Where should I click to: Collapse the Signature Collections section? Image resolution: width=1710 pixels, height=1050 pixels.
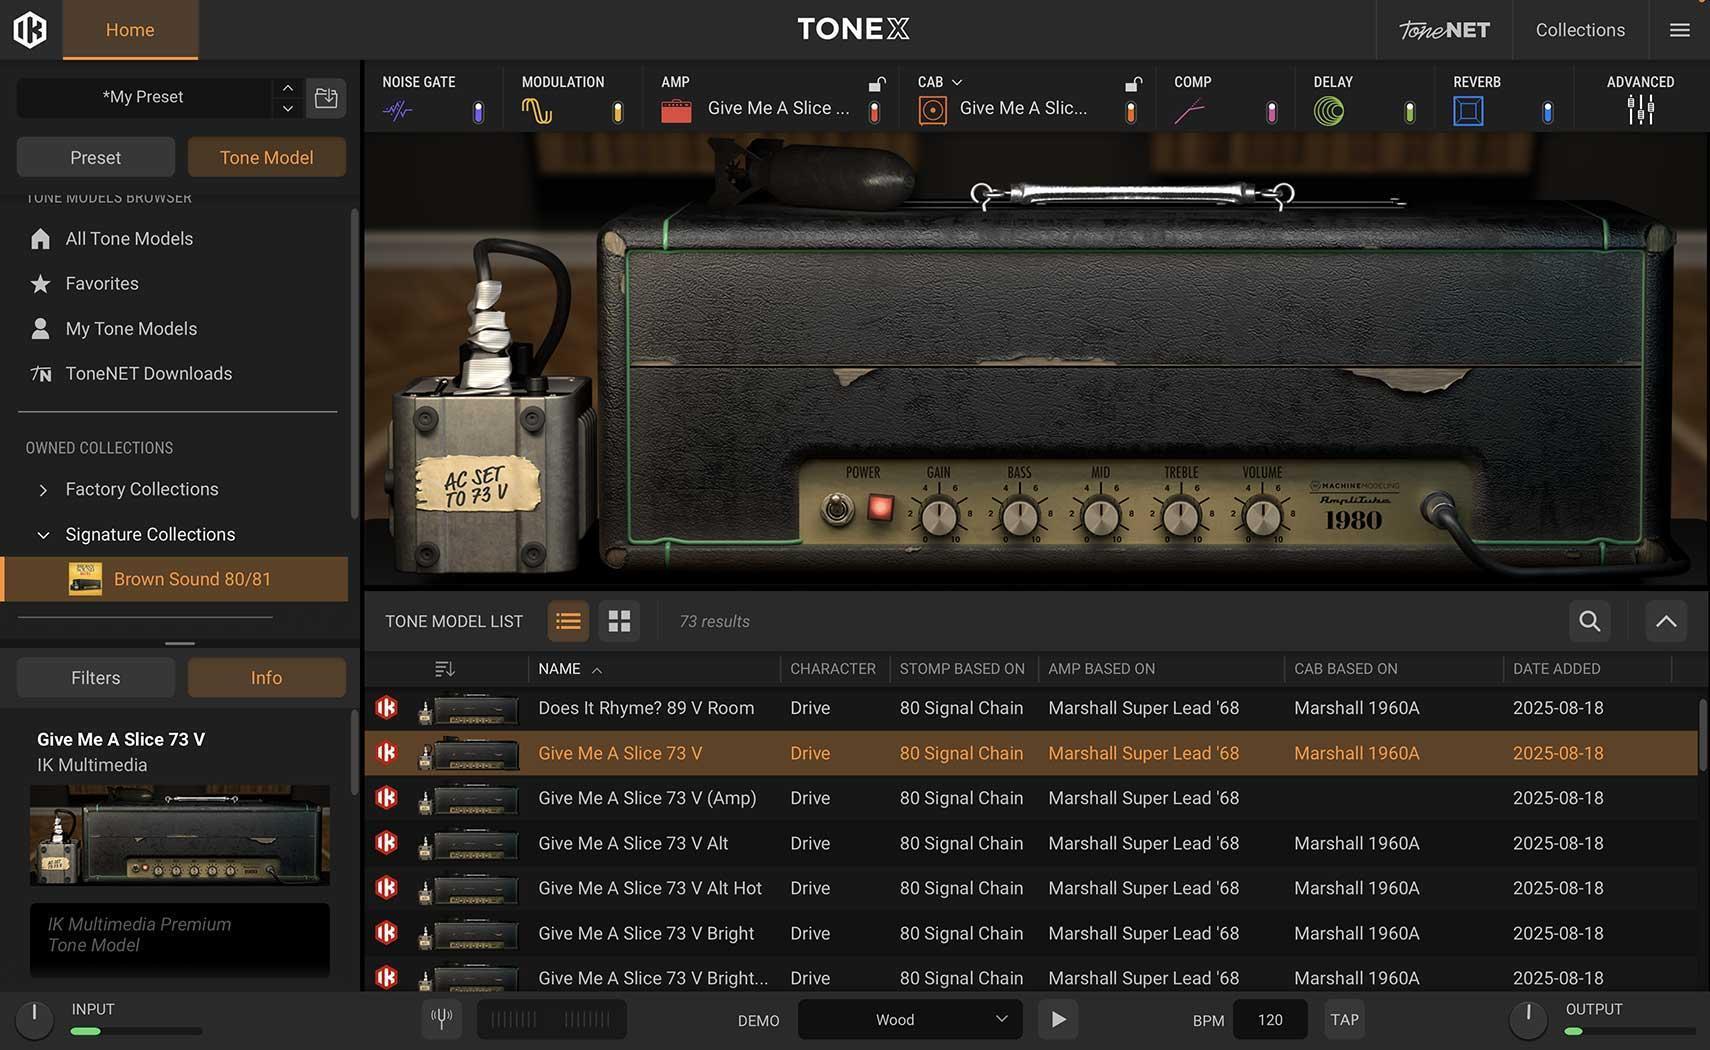42,534
